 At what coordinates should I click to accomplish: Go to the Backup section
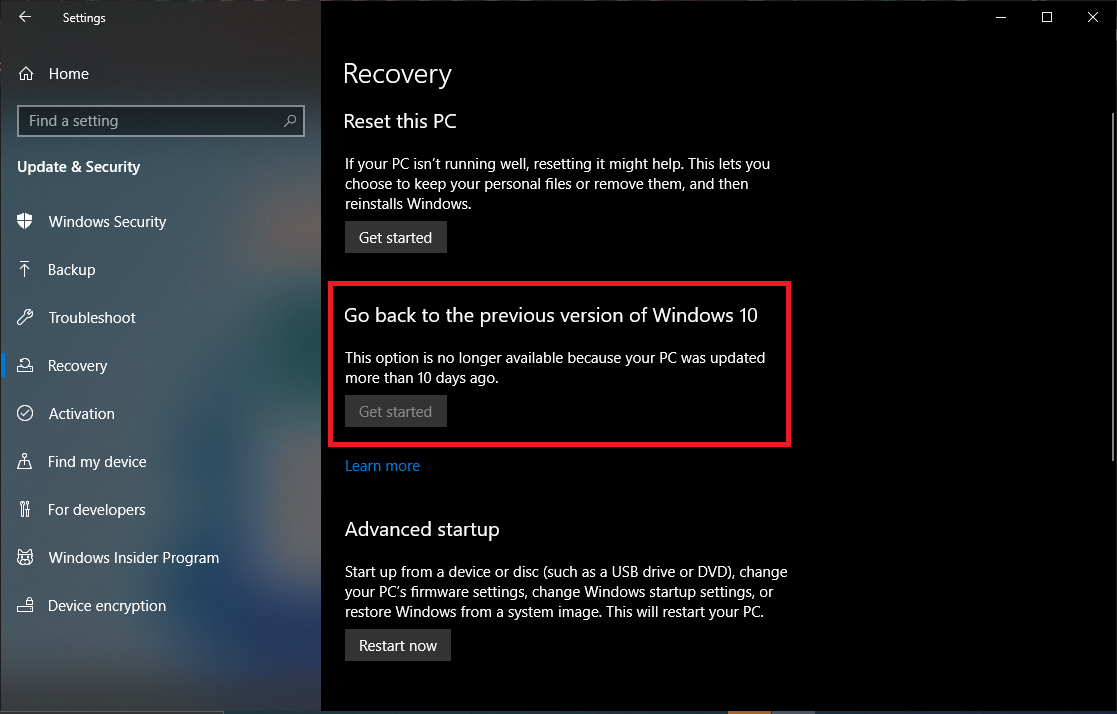pos(71,269)
